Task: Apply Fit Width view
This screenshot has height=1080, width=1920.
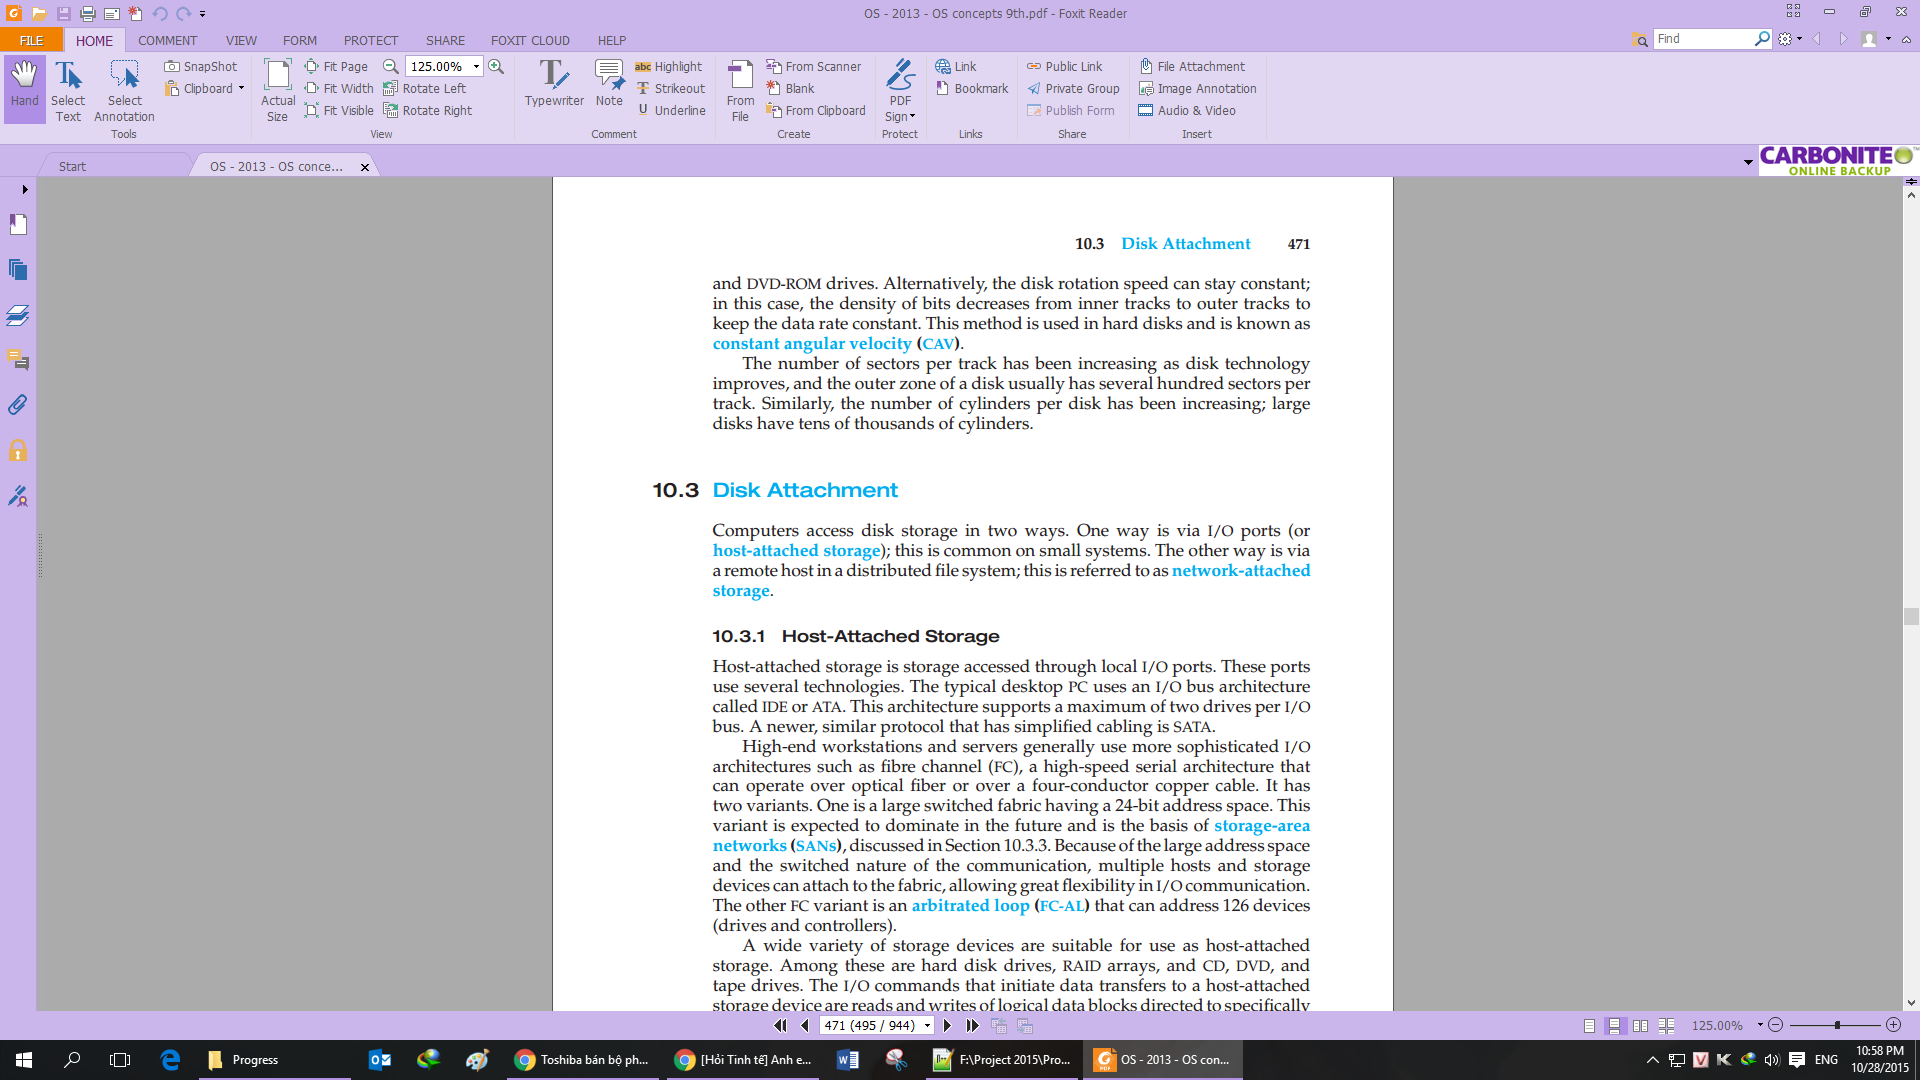Action: click(339, 88)
